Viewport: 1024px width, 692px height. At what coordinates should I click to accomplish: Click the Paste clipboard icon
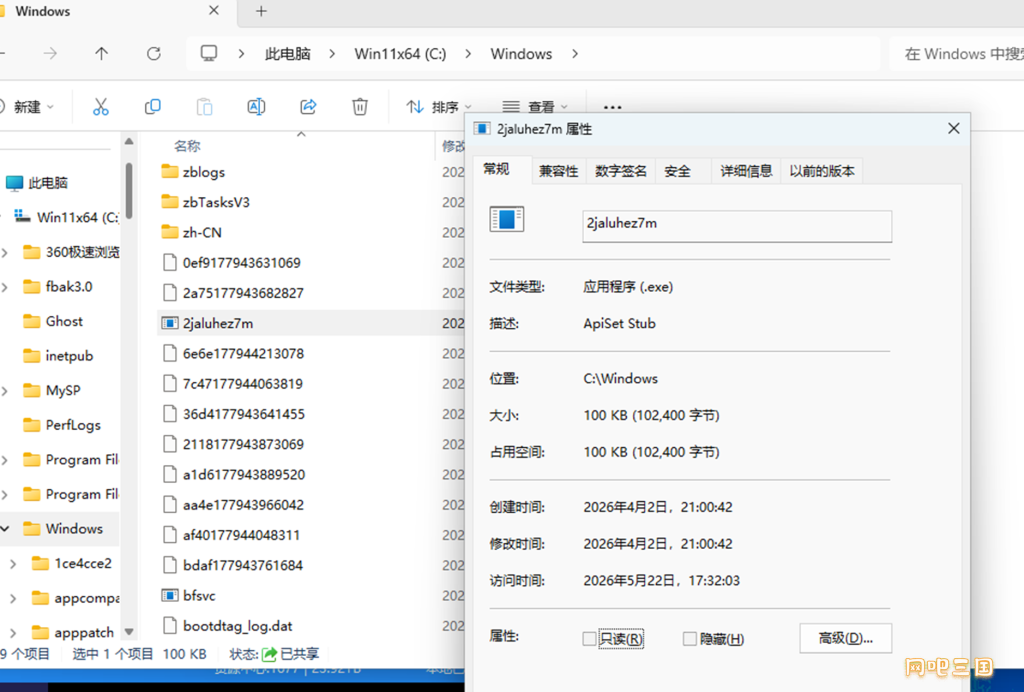(204, 106)
